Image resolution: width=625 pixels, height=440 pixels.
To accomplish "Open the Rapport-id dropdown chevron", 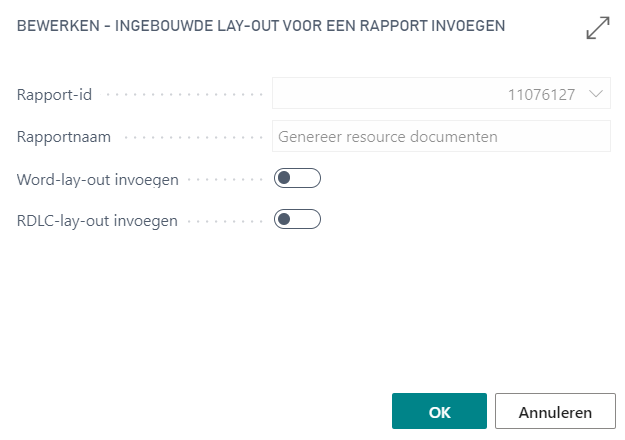I will (597, 94).
